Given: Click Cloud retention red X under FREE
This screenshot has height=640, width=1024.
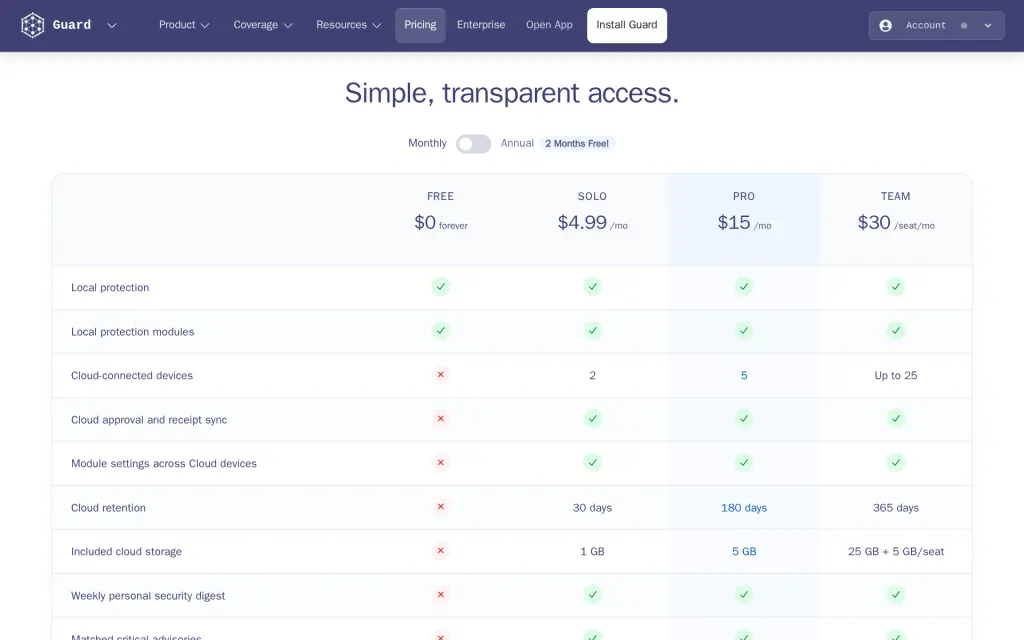Looking at the screenshot, I should 441,507.
